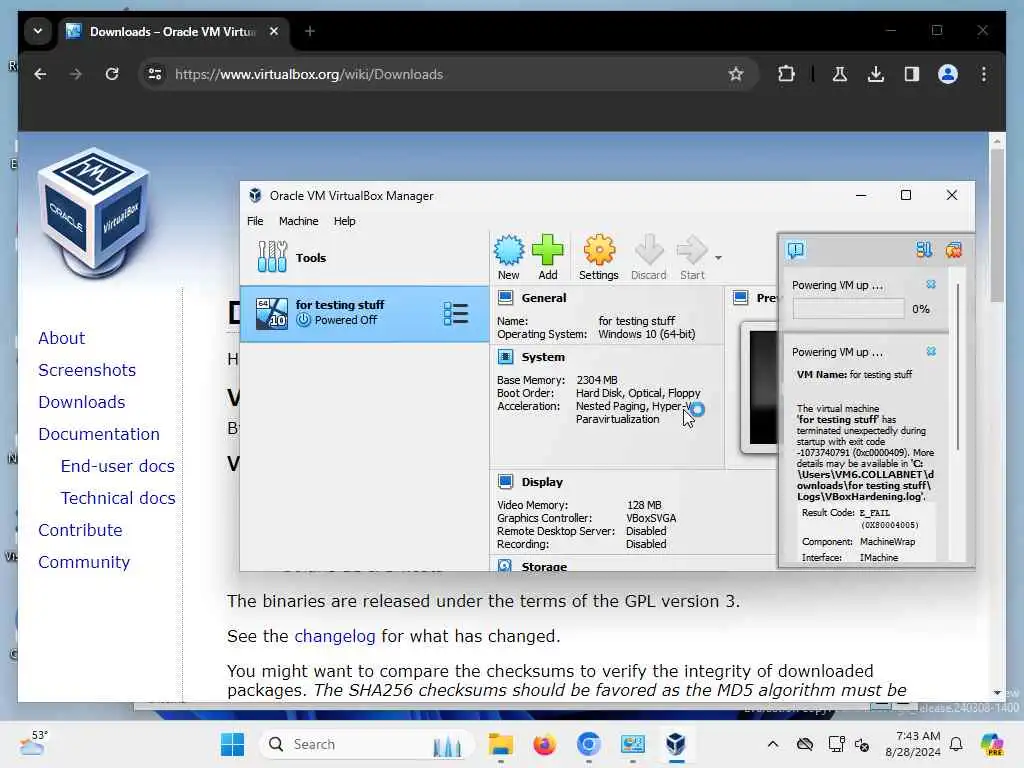This screenshot has width=1024, height=768.
Task: Click the taskbar Search box
Action: point(367,744)
